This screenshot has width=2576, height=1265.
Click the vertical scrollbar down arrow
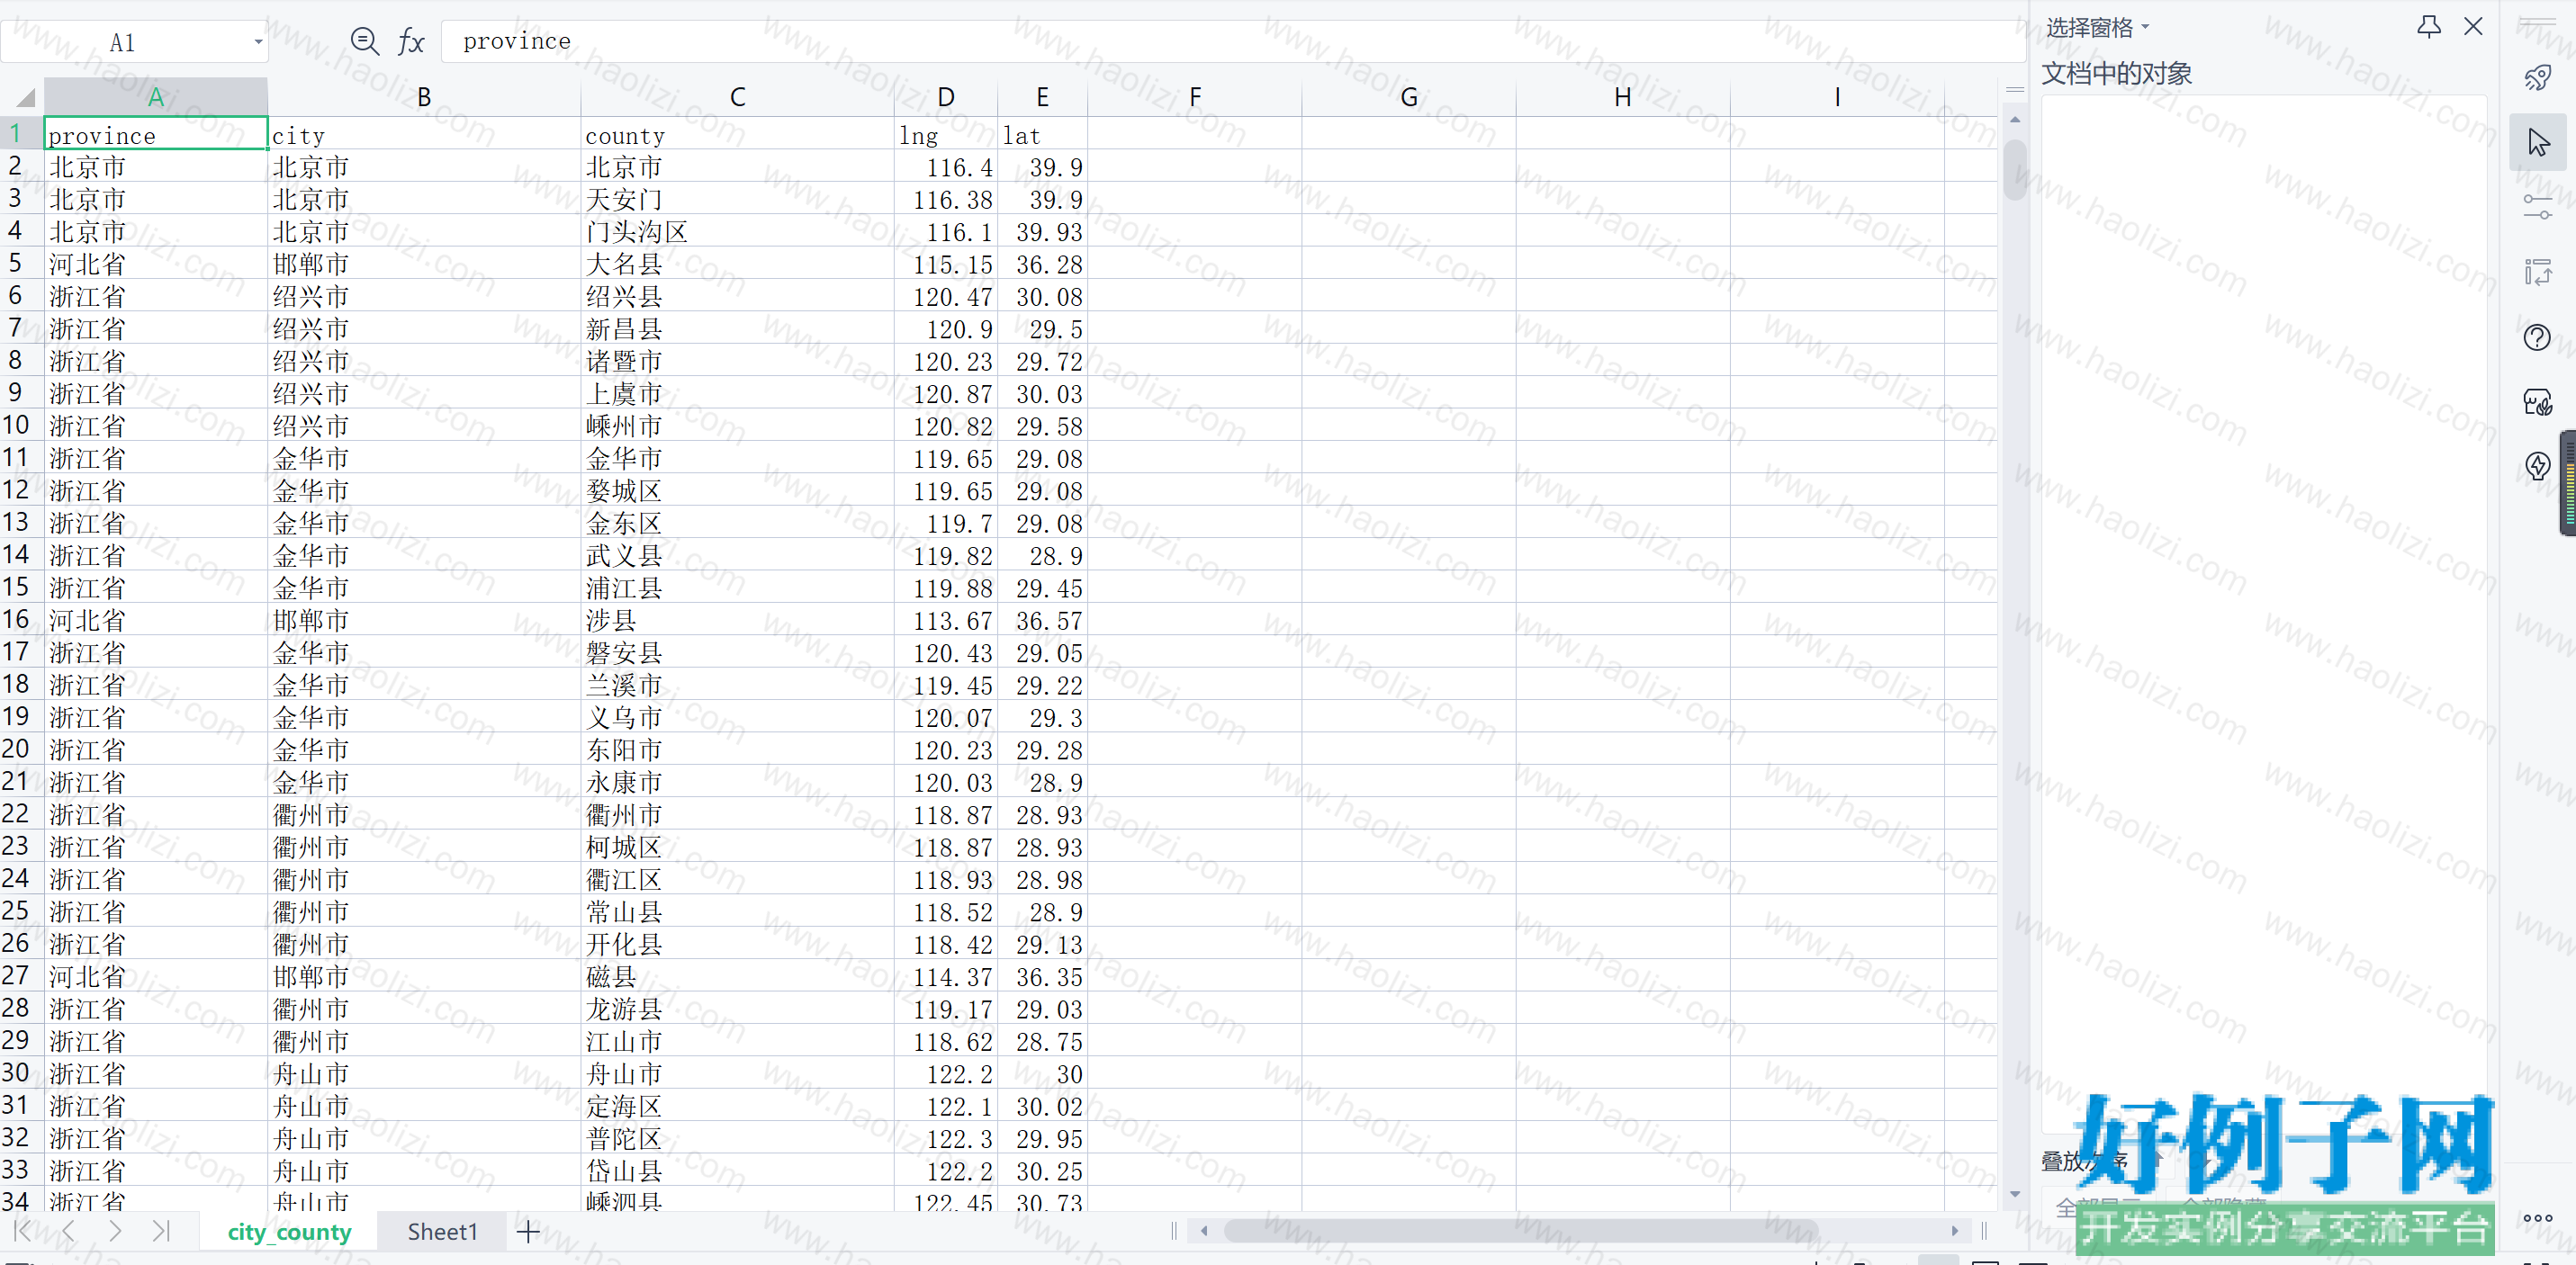point(2015,1194)
